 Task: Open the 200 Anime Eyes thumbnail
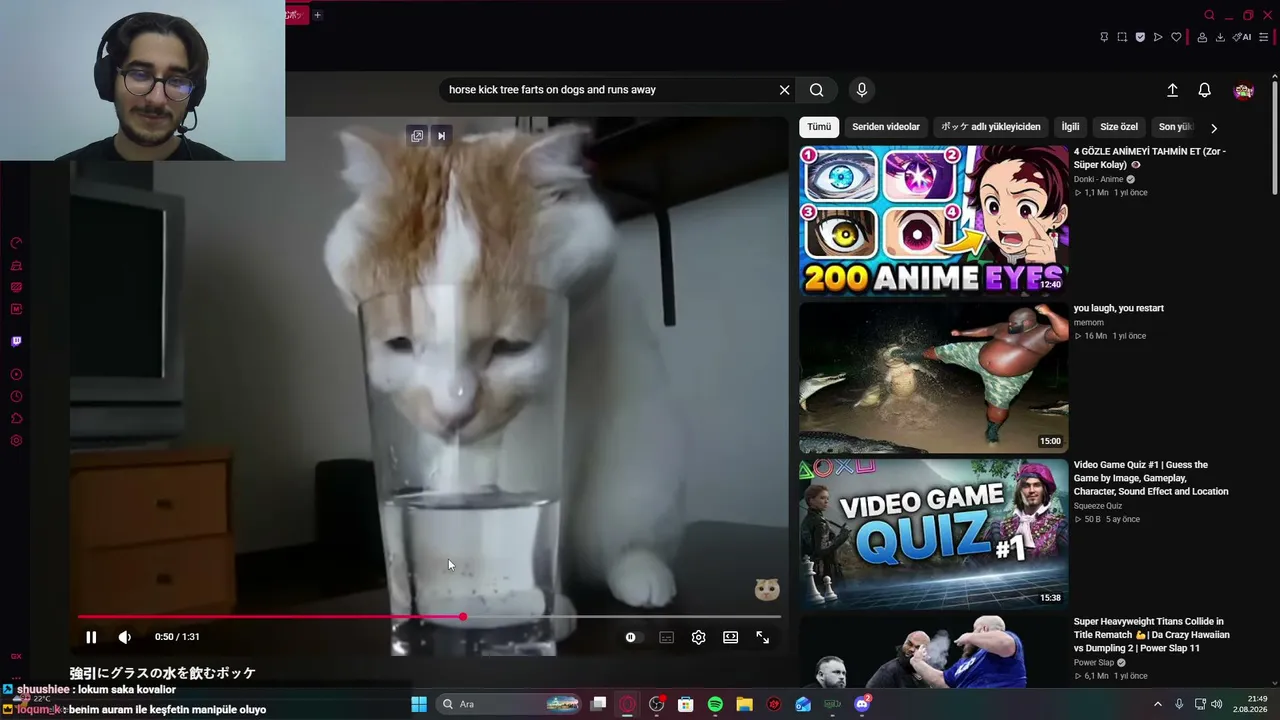[933, 221]
